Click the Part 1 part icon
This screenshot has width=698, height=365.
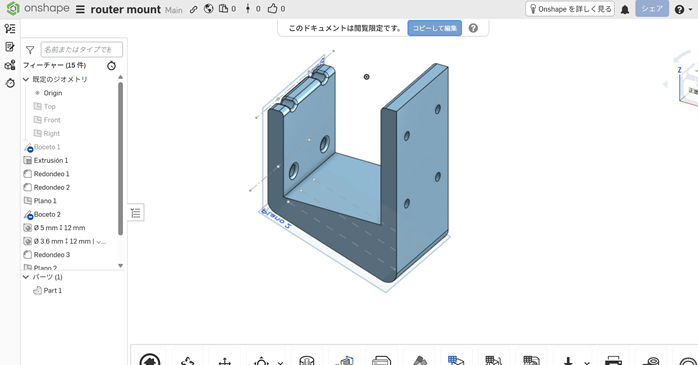[x=37, y=291]
